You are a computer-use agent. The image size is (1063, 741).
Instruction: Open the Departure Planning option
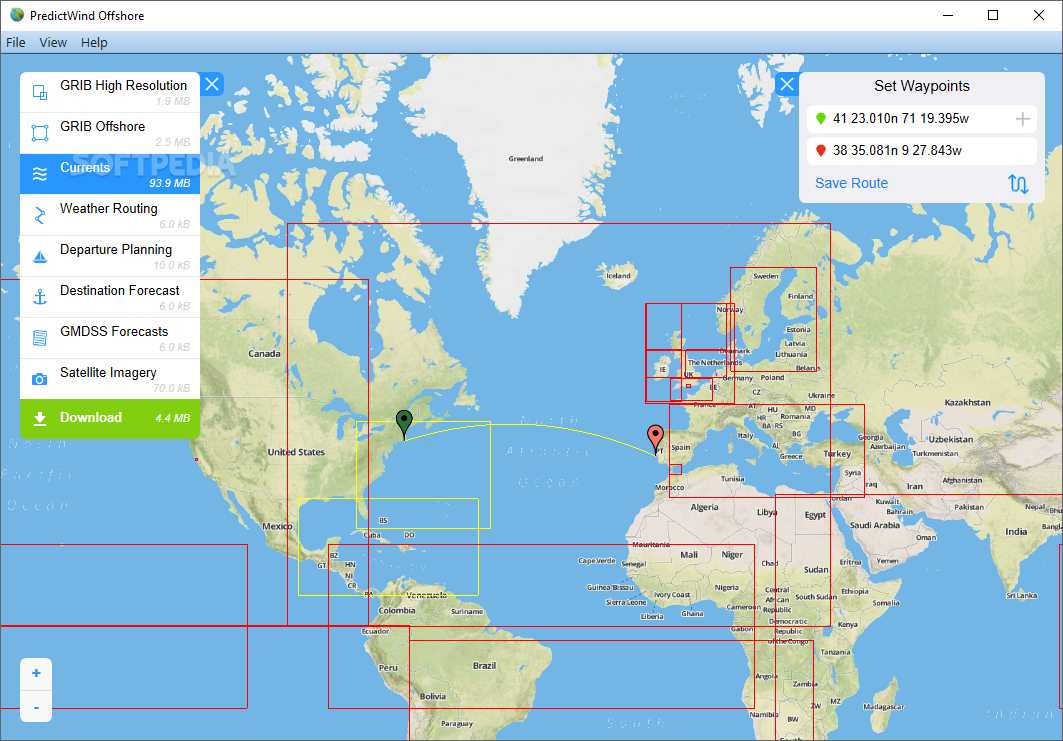[110, 256]
